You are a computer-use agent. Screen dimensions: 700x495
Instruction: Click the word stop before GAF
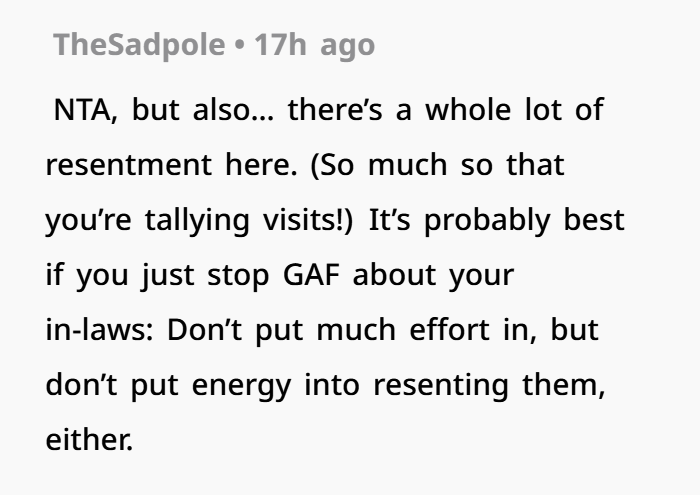[x=238, y=275]
